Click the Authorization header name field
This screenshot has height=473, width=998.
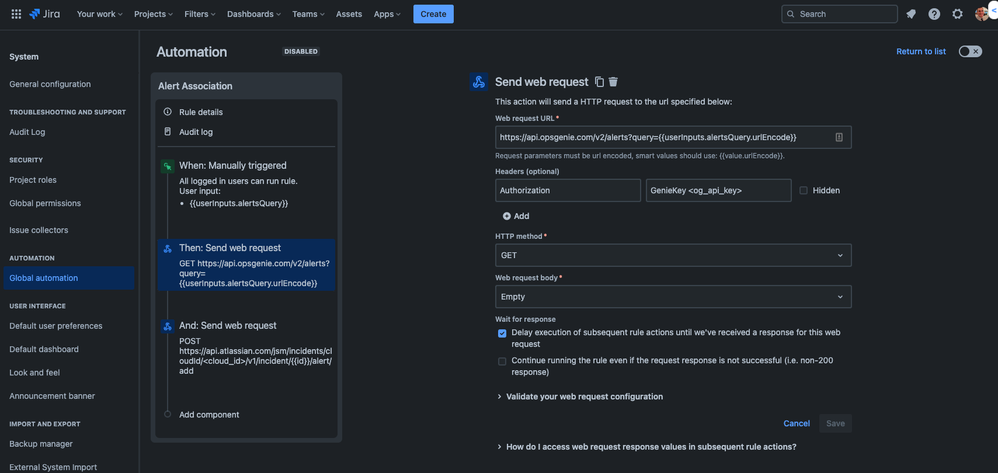point(568,190)
